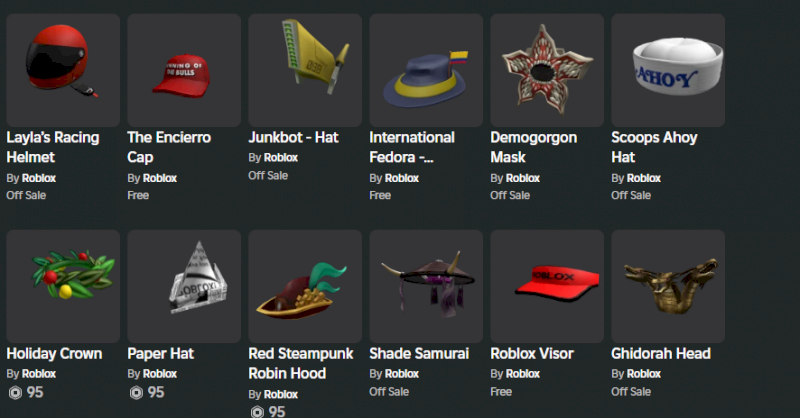Screen dimensions: 800x418
Task: Open Roblox creator link under Shade Samurai
Action: point(402,374)
